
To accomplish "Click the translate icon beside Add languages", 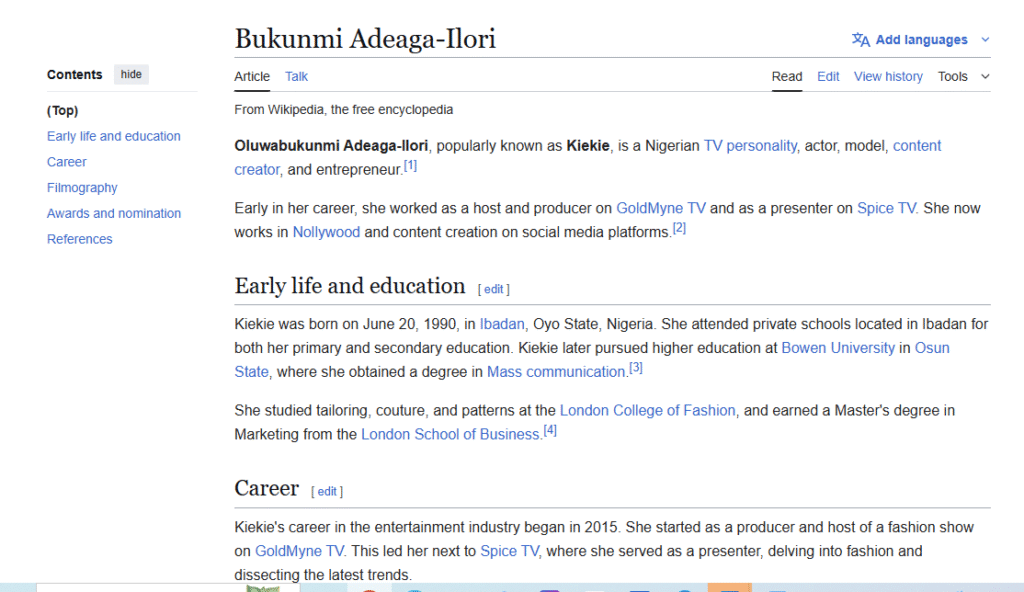I will 860,40.
